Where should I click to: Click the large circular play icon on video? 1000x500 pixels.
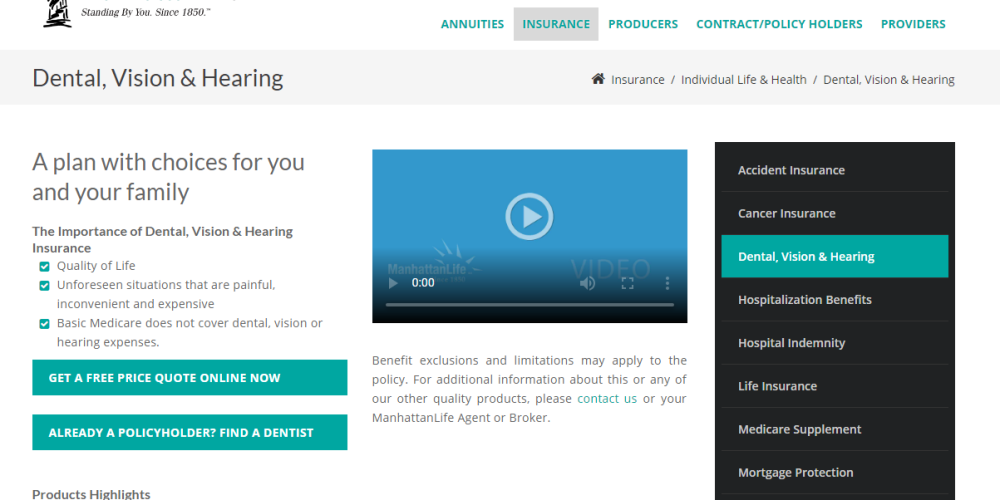click(x=529, y=216)
